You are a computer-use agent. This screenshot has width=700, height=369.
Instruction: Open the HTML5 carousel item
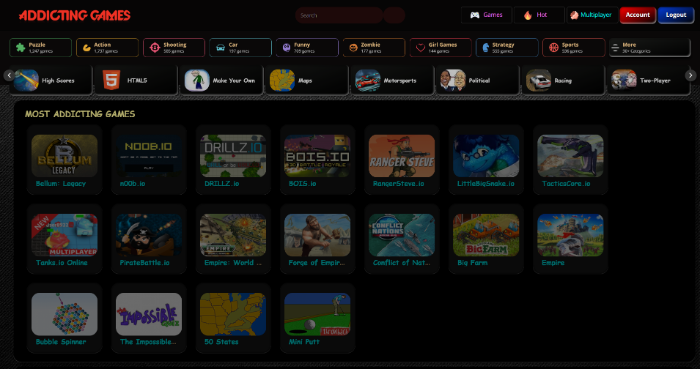[136, 80]
